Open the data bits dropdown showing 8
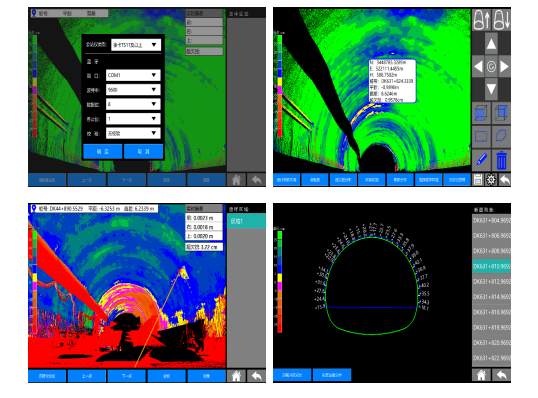Image resolution: width=538 pixels, height=398 pixels. click(133, 104)
